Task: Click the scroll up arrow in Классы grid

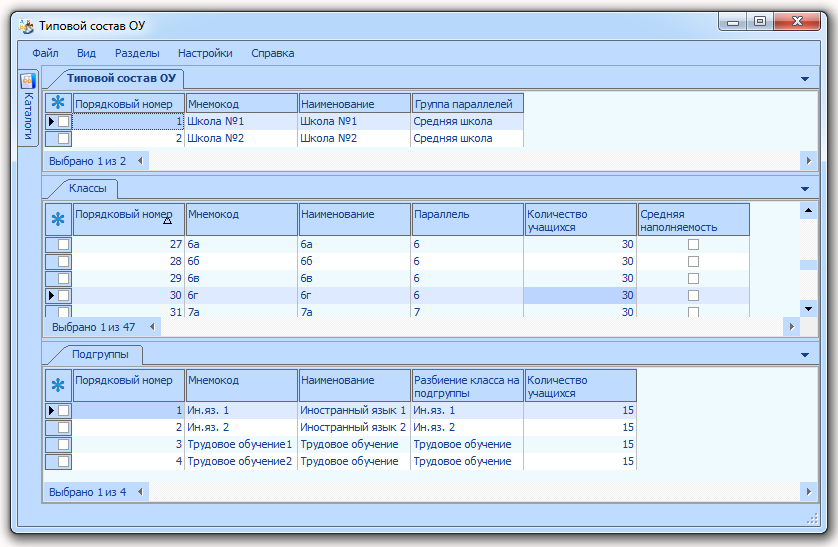Action: [x=809, y=211]
